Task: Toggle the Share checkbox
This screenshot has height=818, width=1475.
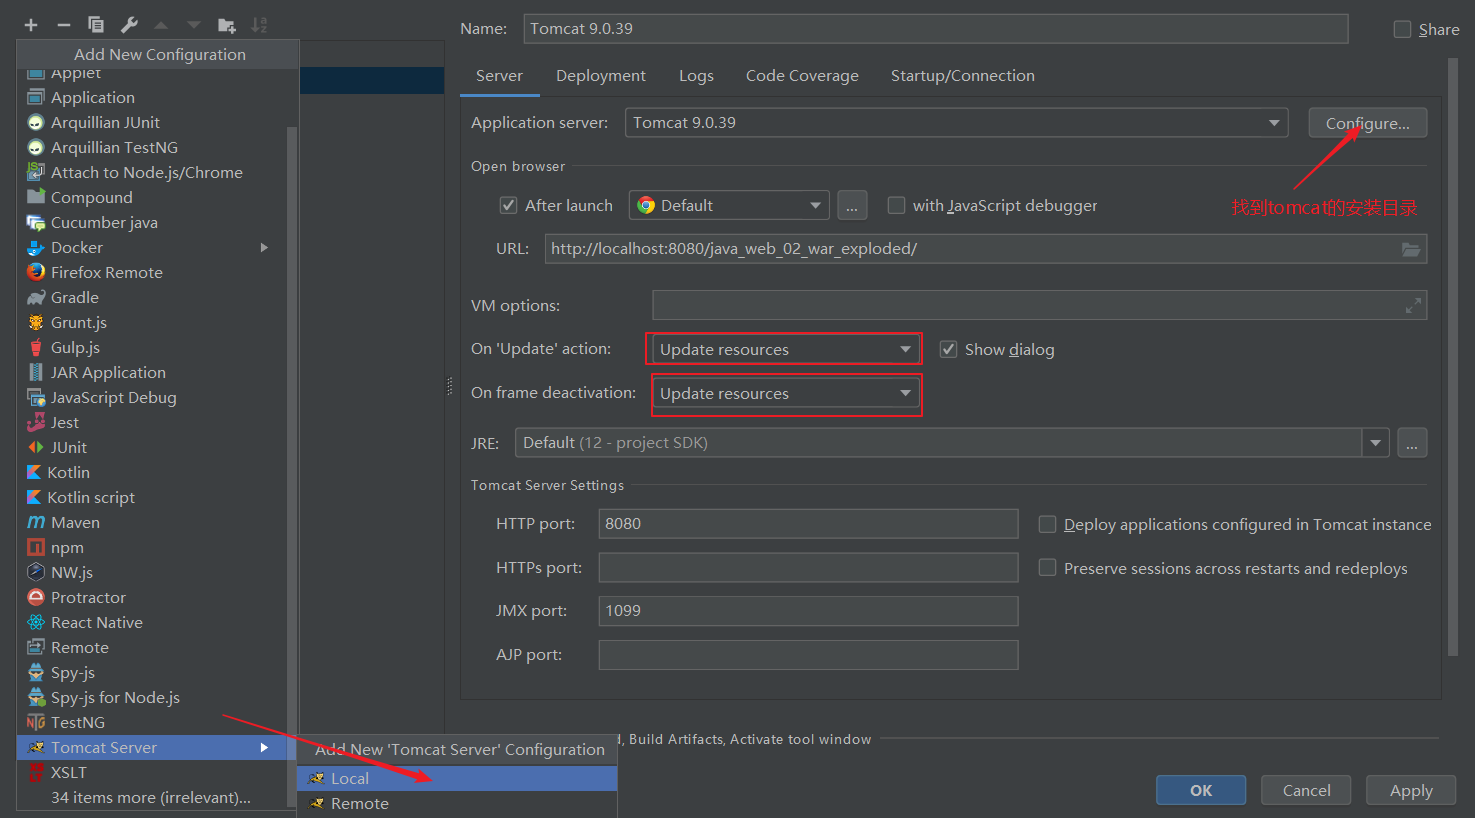Action: [x=1402, y=29]
